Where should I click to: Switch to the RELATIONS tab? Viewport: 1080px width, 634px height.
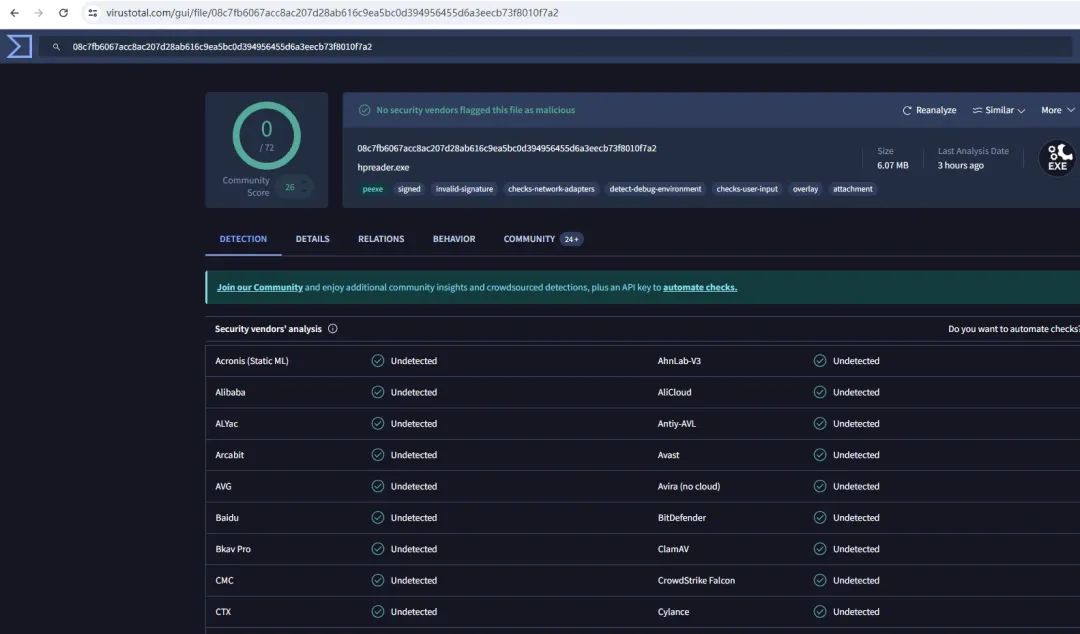[381, 239]
